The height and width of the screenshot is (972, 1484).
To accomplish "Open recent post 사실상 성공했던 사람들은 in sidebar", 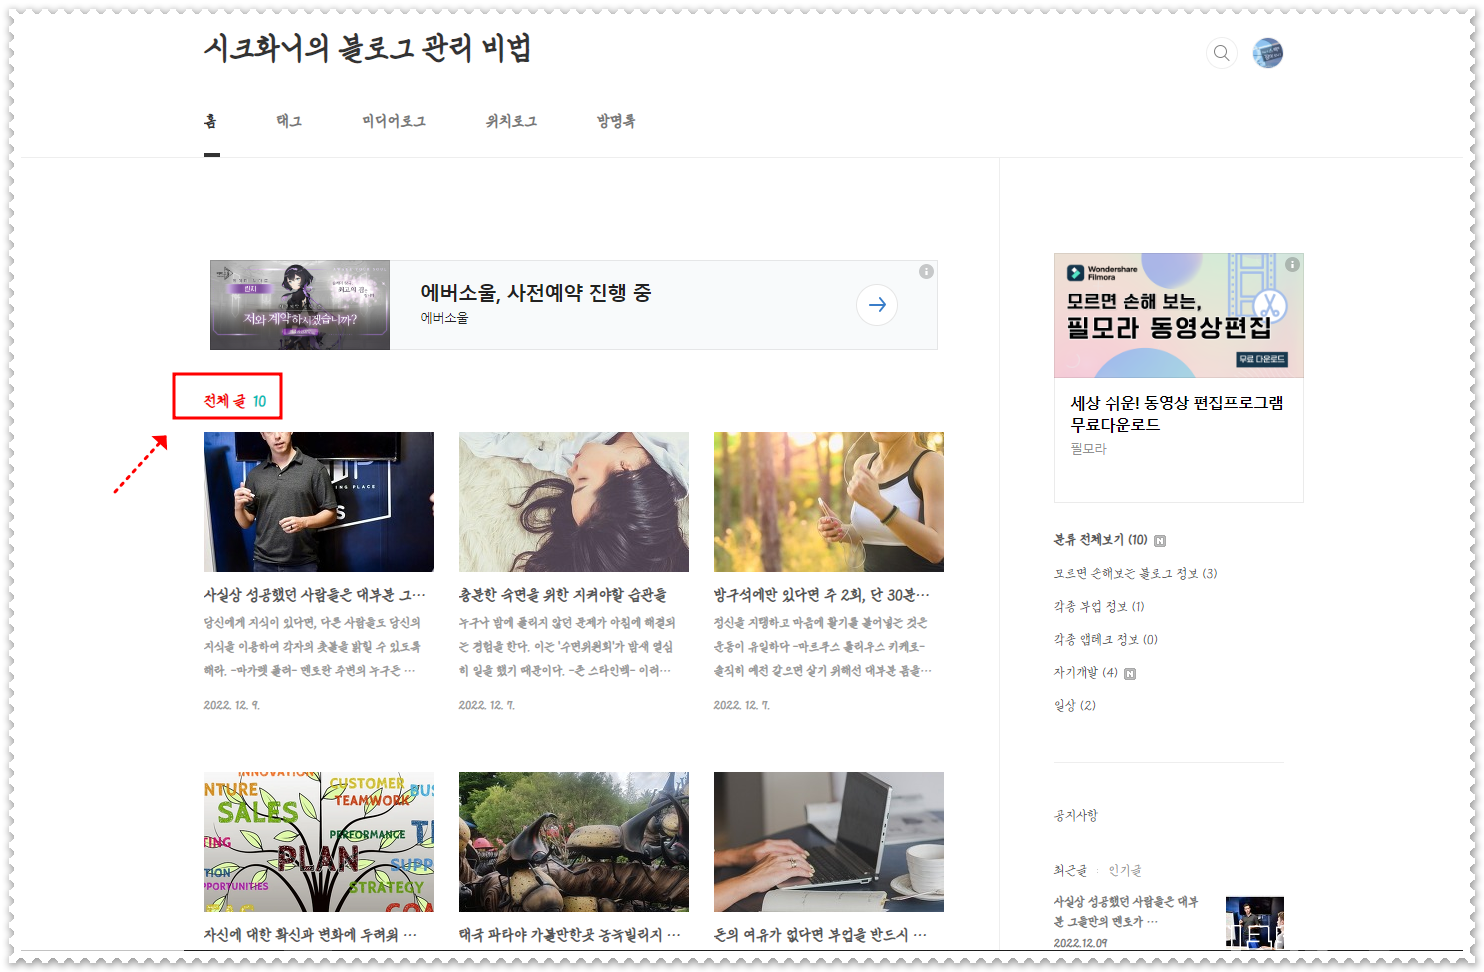I will (1125, 911).
